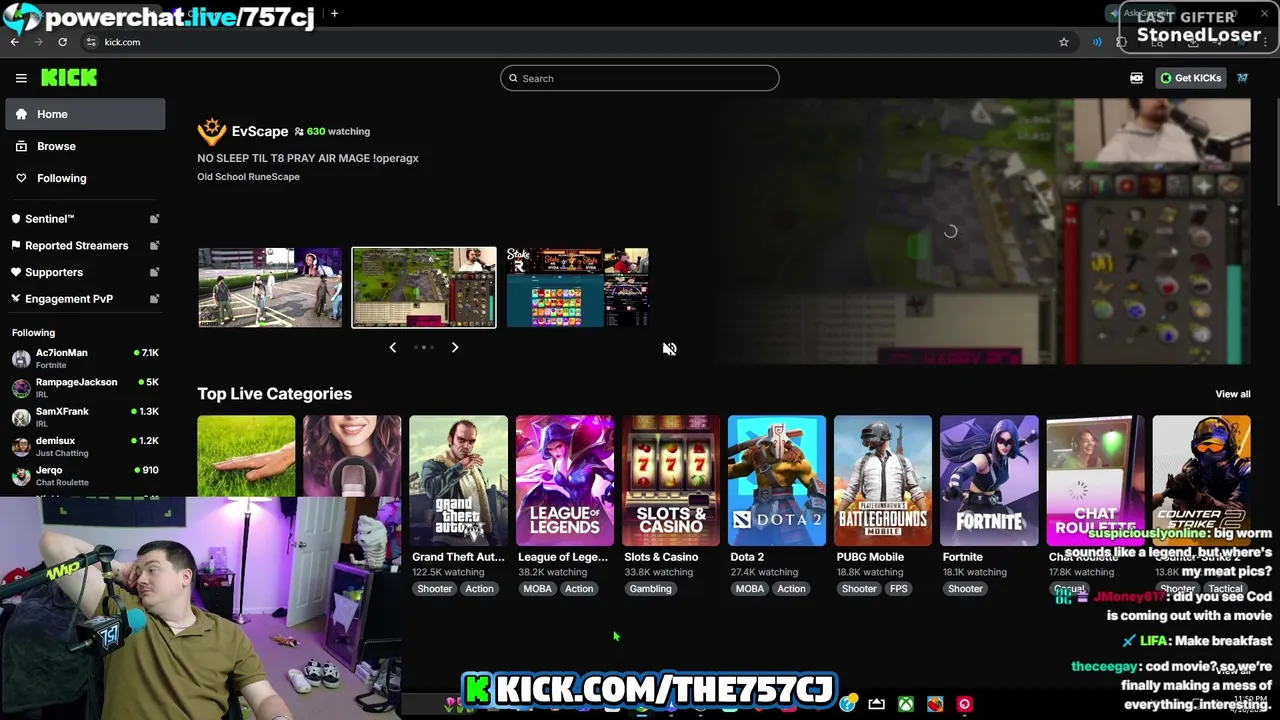Unmute the featured stream with the speaker icon

pos(669,349)
